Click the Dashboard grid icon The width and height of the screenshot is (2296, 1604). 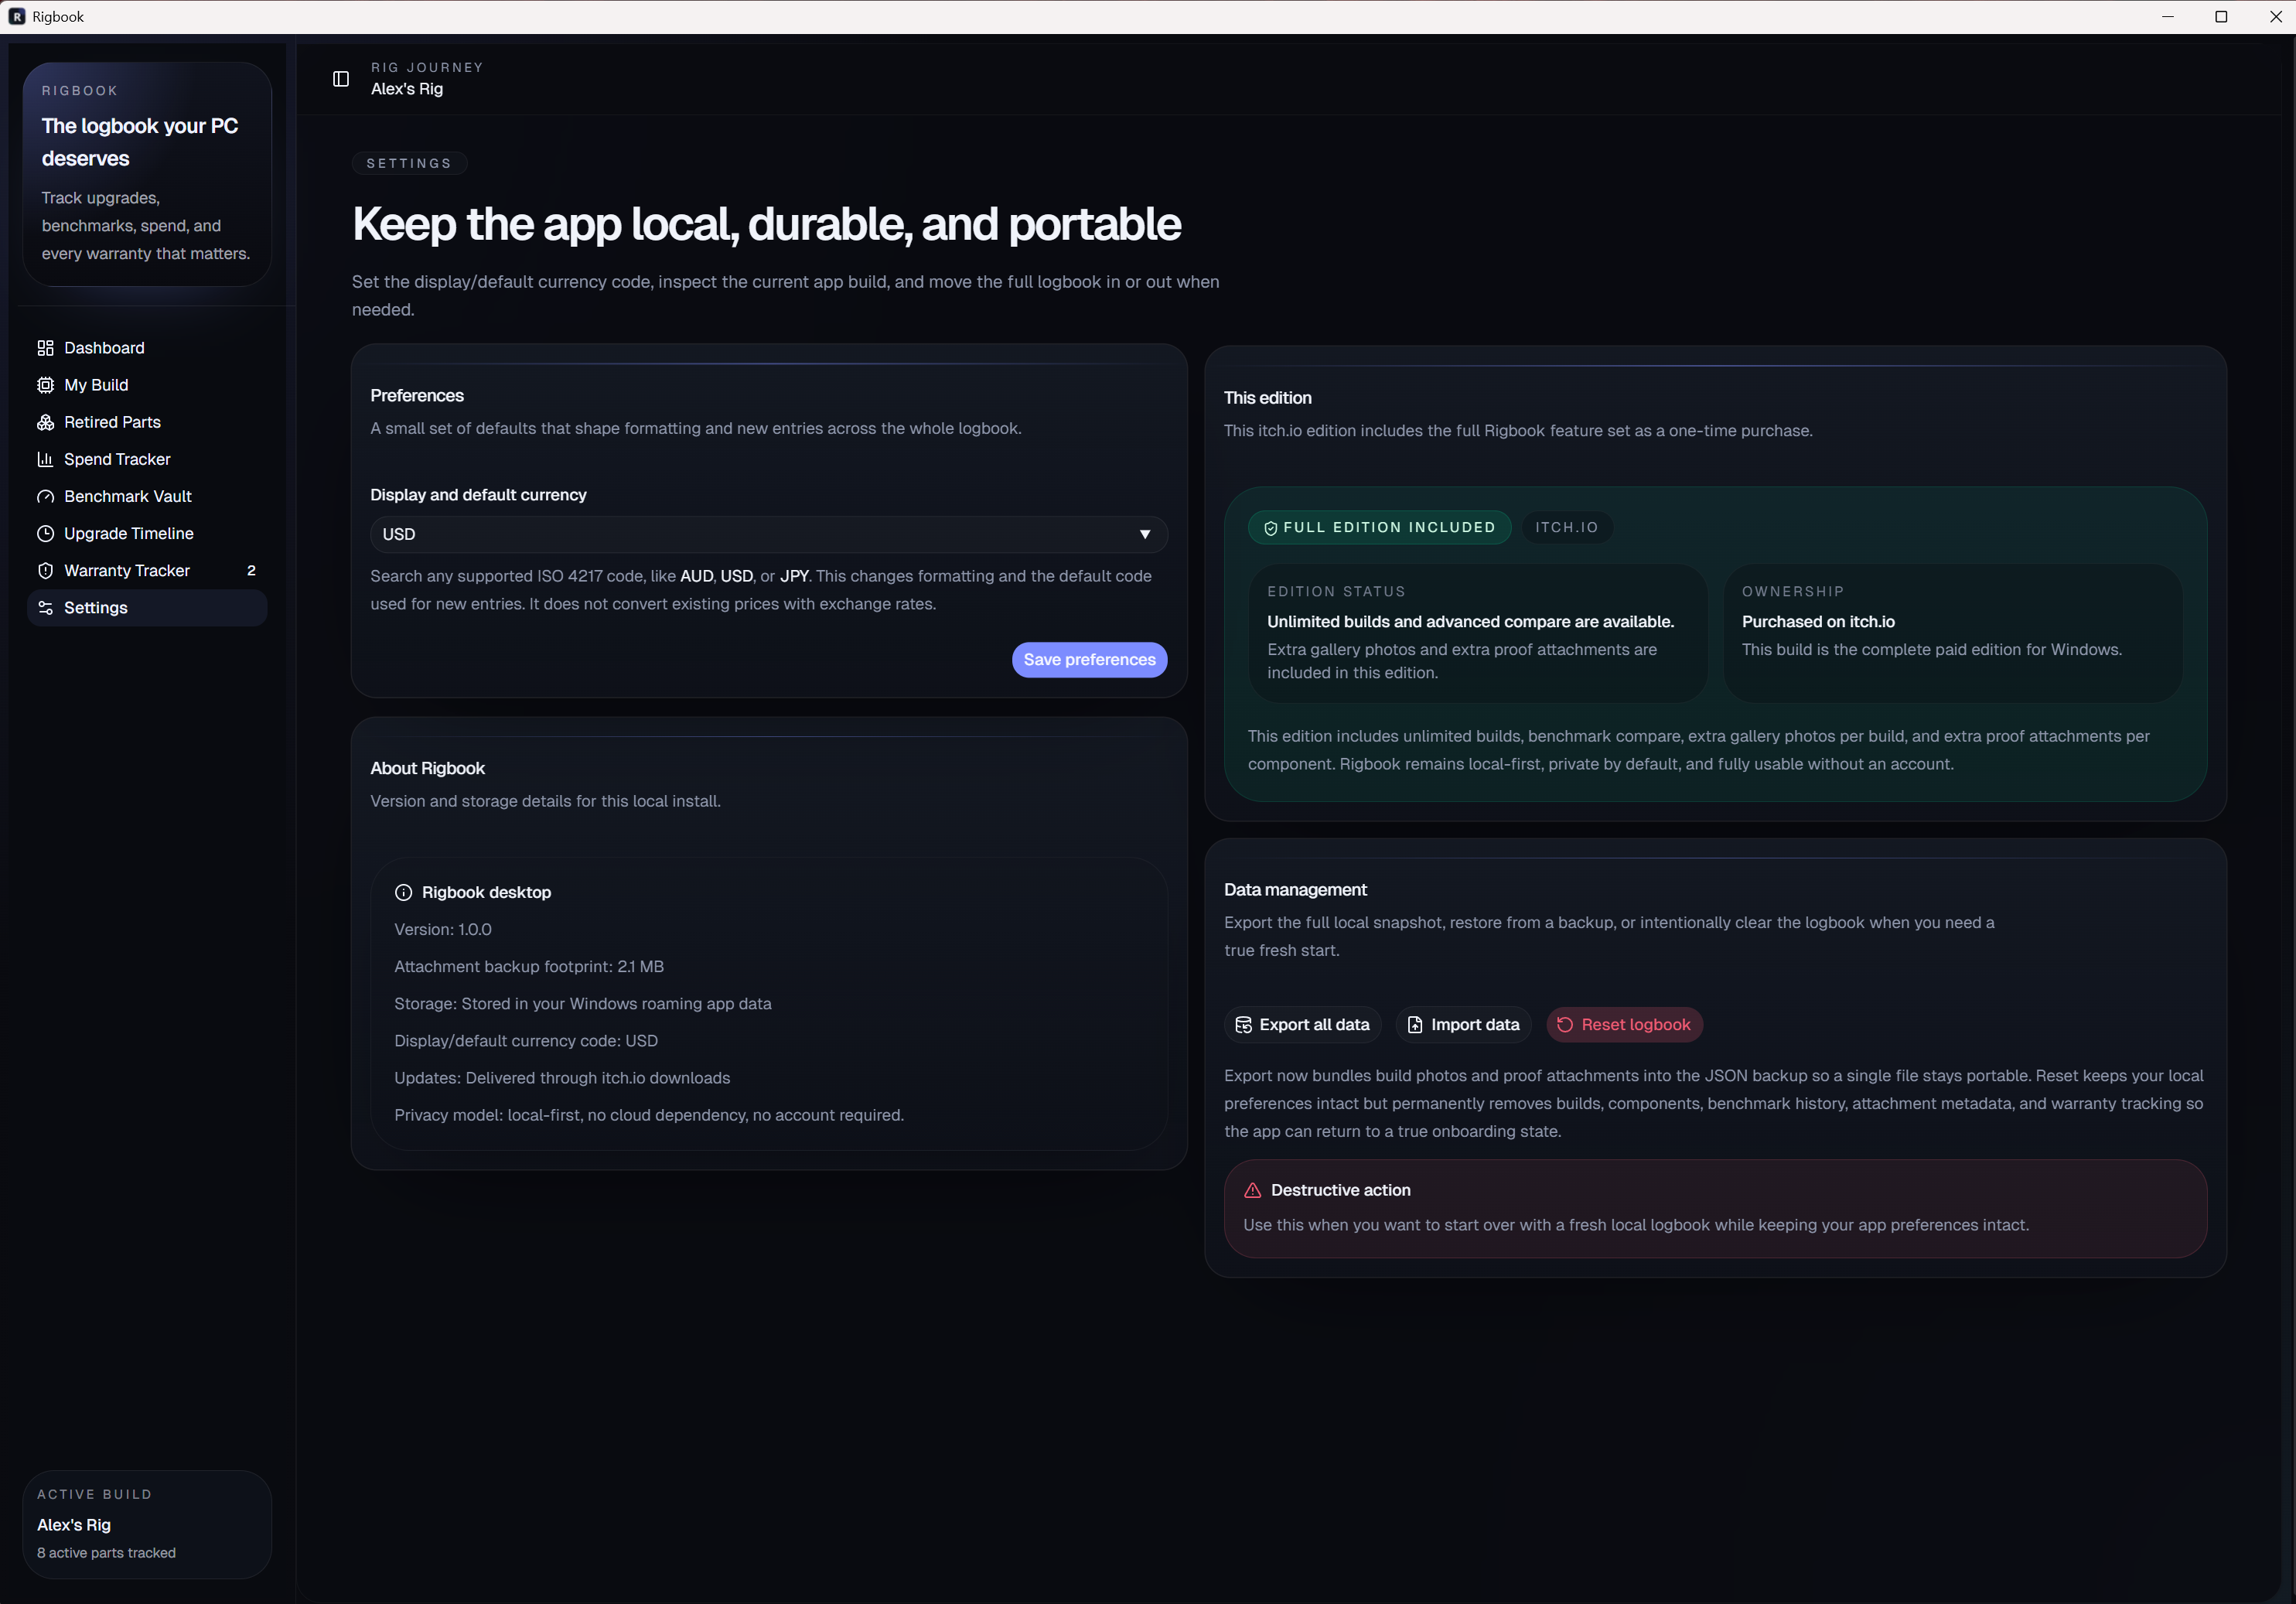[45, 348]
